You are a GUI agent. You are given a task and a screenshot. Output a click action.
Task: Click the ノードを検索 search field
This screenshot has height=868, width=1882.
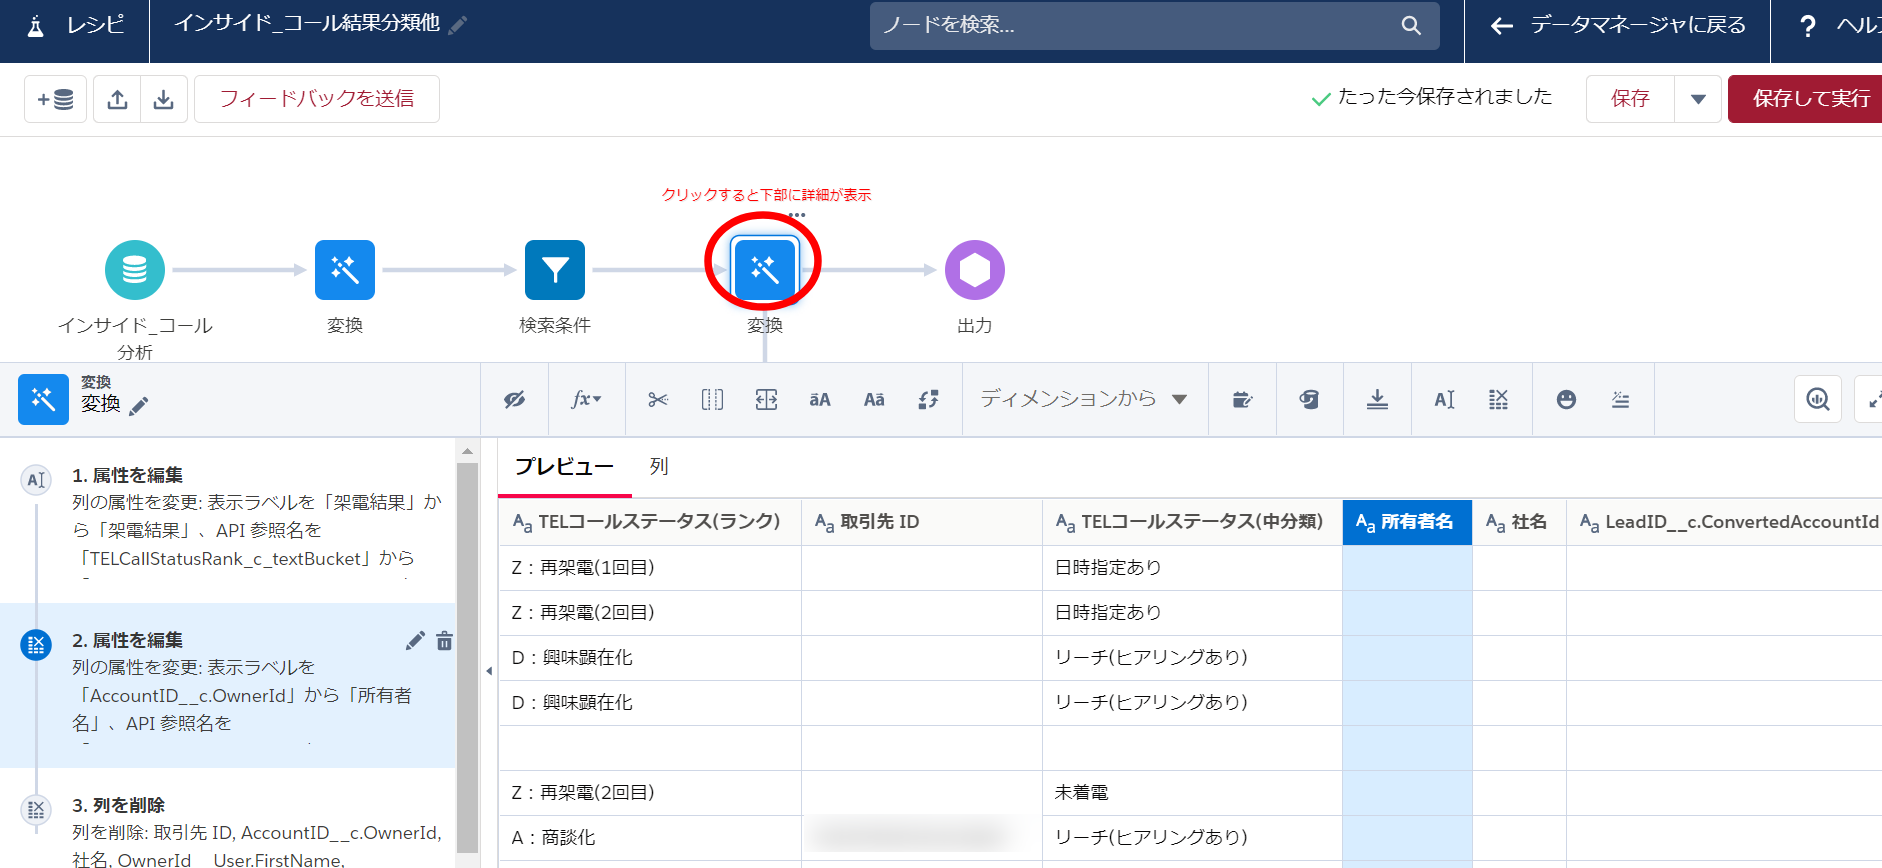[1140, 26]
